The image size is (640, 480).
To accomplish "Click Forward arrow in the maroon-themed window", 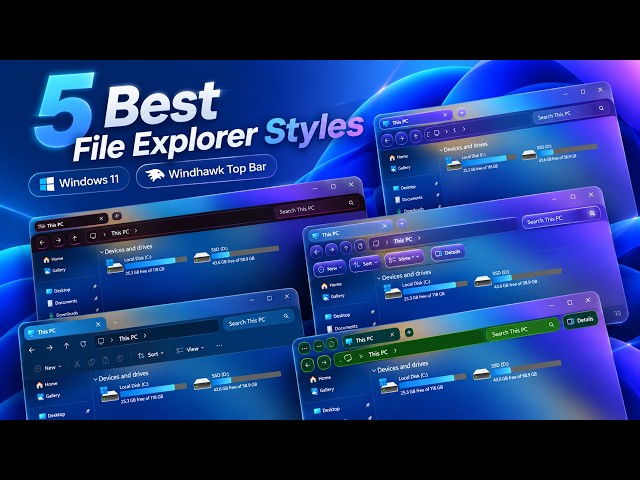I will (58, 240).
